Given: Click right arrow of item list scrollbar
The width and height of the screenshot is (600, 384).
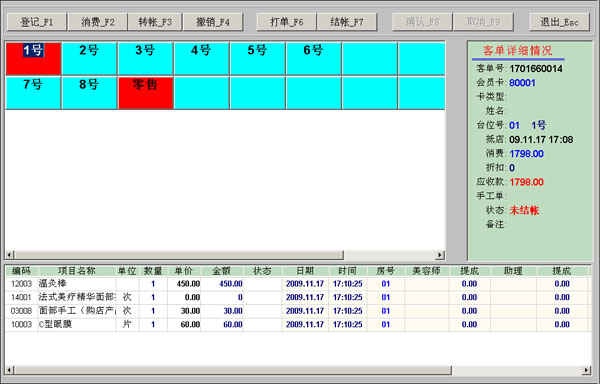Looking at the screenshot, I should click(586, 370).
